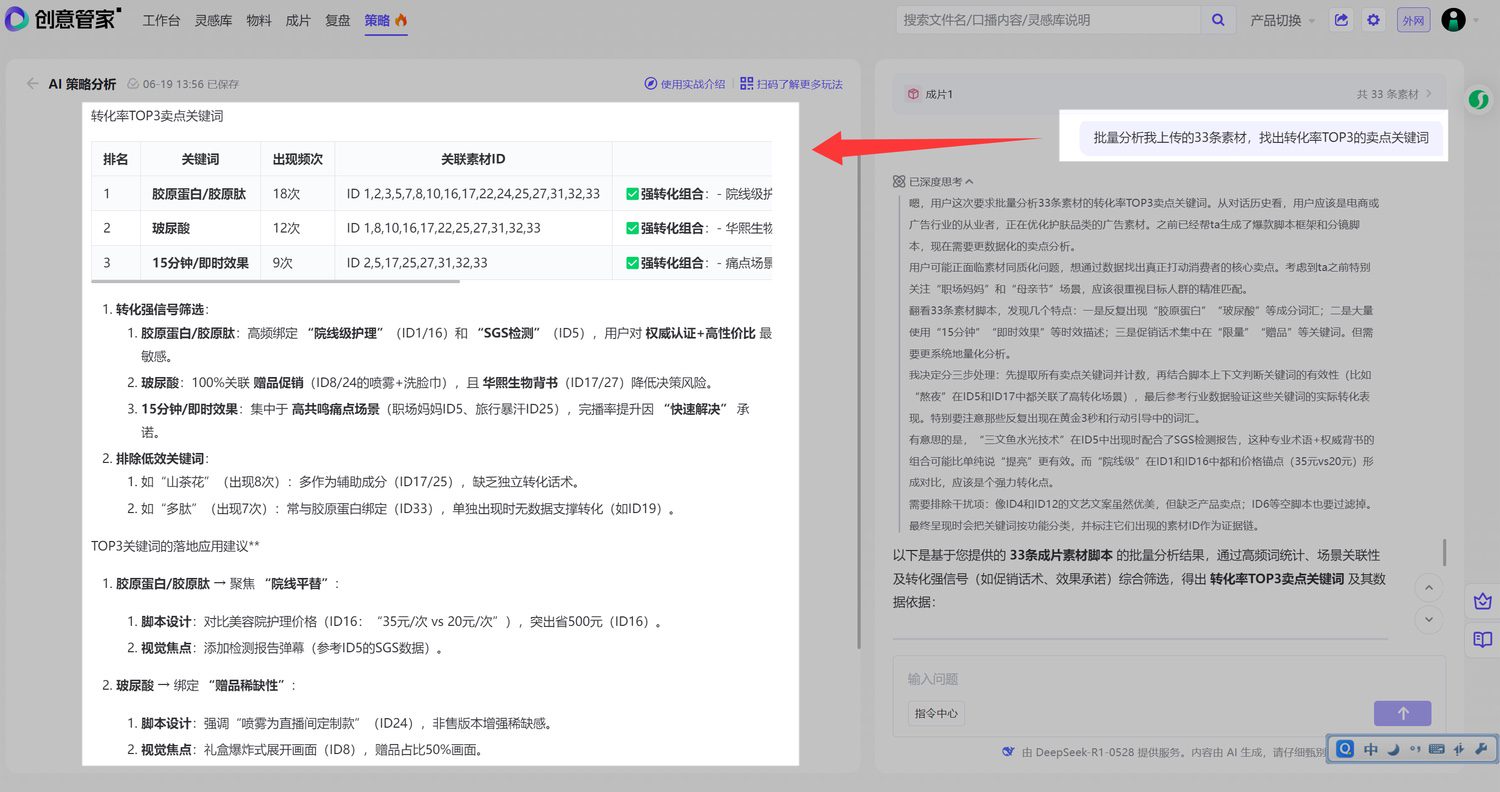The height and width of the screenshot is (792, 1500).
Task: Click the search magnifier button
Action: pyautogui.click(x=1217, y=20)
